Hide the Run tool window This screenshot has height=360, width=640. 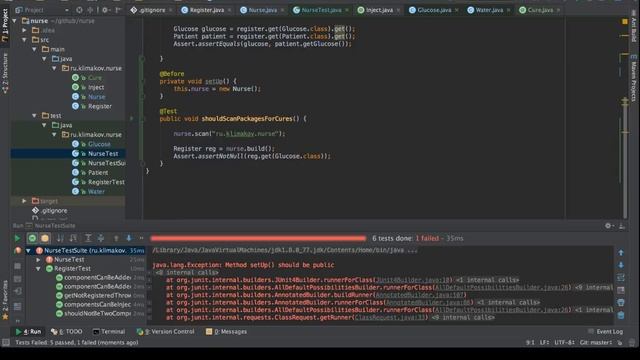point(622,226)
